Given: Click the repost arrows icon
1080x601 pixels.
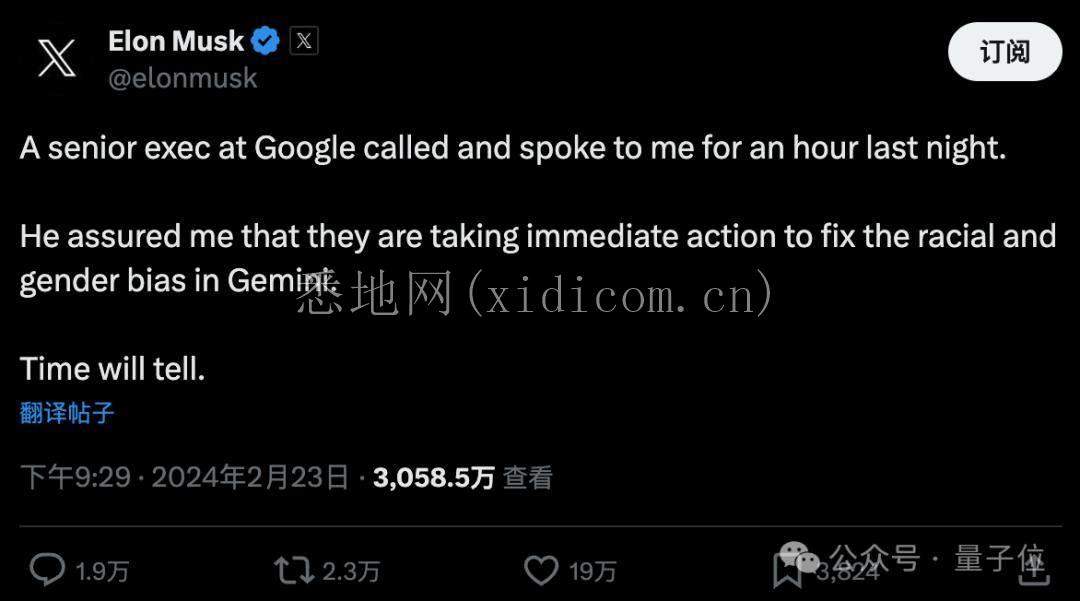Looking at the screenshot, I should 293,570.
